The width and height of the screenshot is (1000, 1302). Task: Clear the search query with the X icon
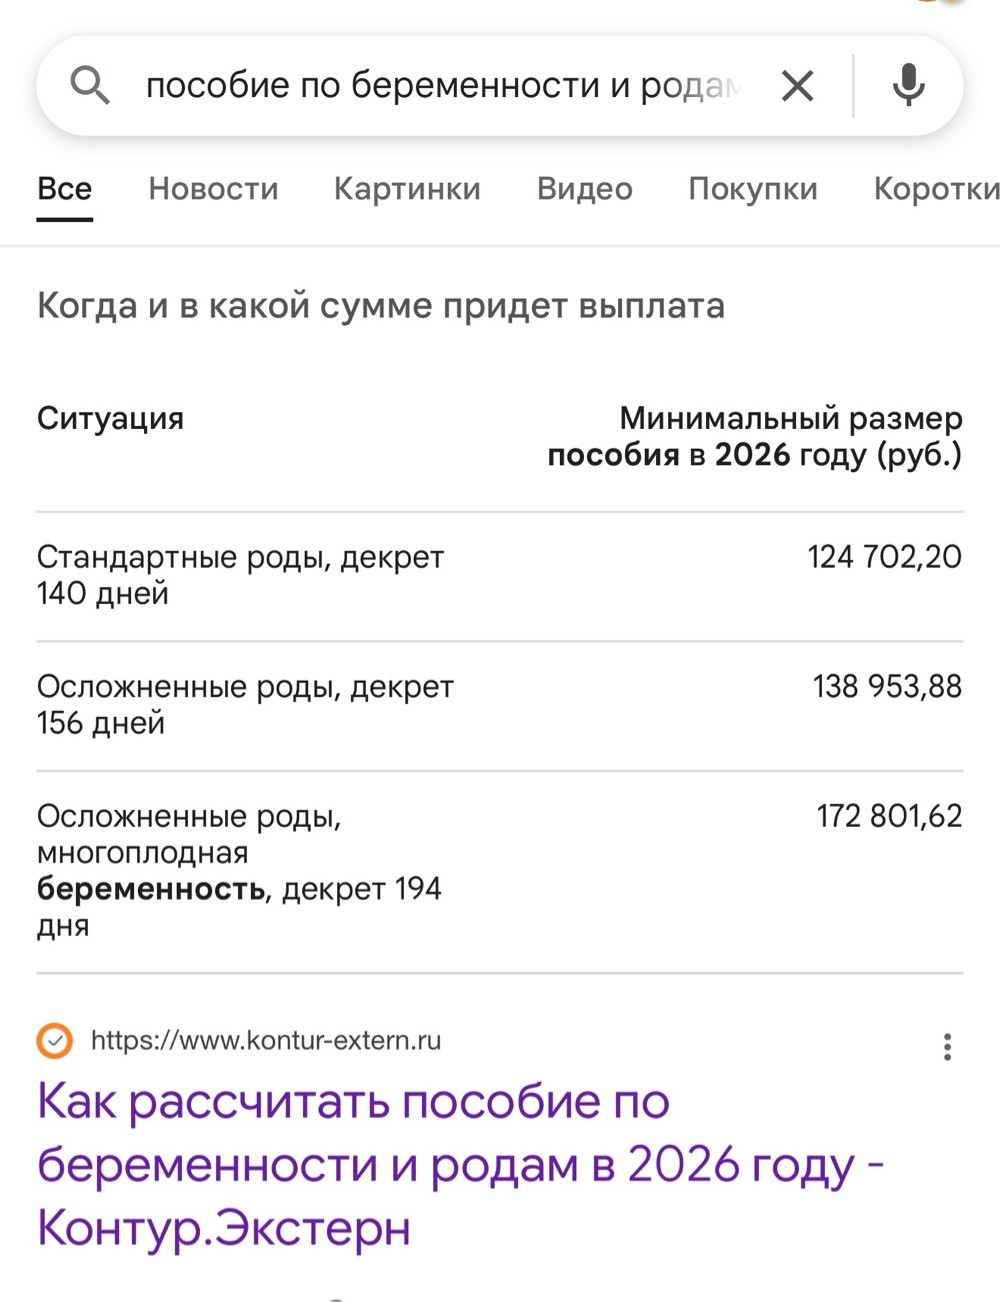point(797,86)
